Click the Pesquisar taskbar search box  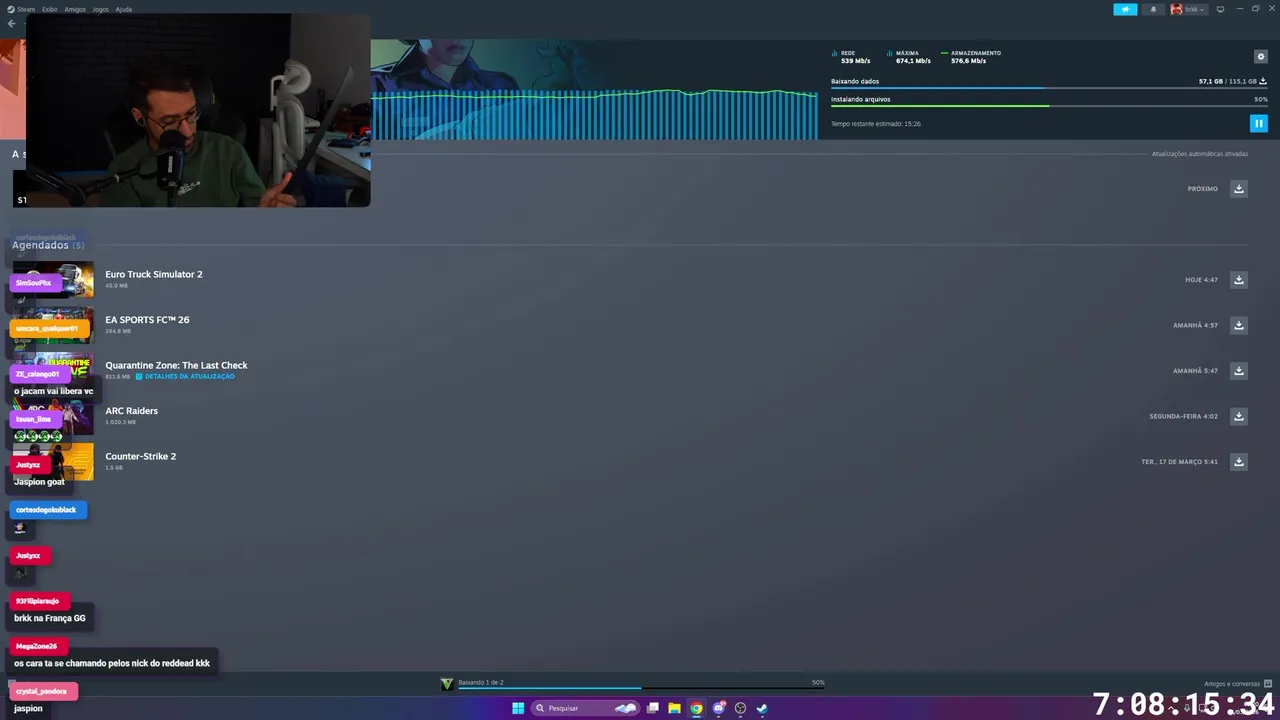pyautogui.click(x=585, y=708)
